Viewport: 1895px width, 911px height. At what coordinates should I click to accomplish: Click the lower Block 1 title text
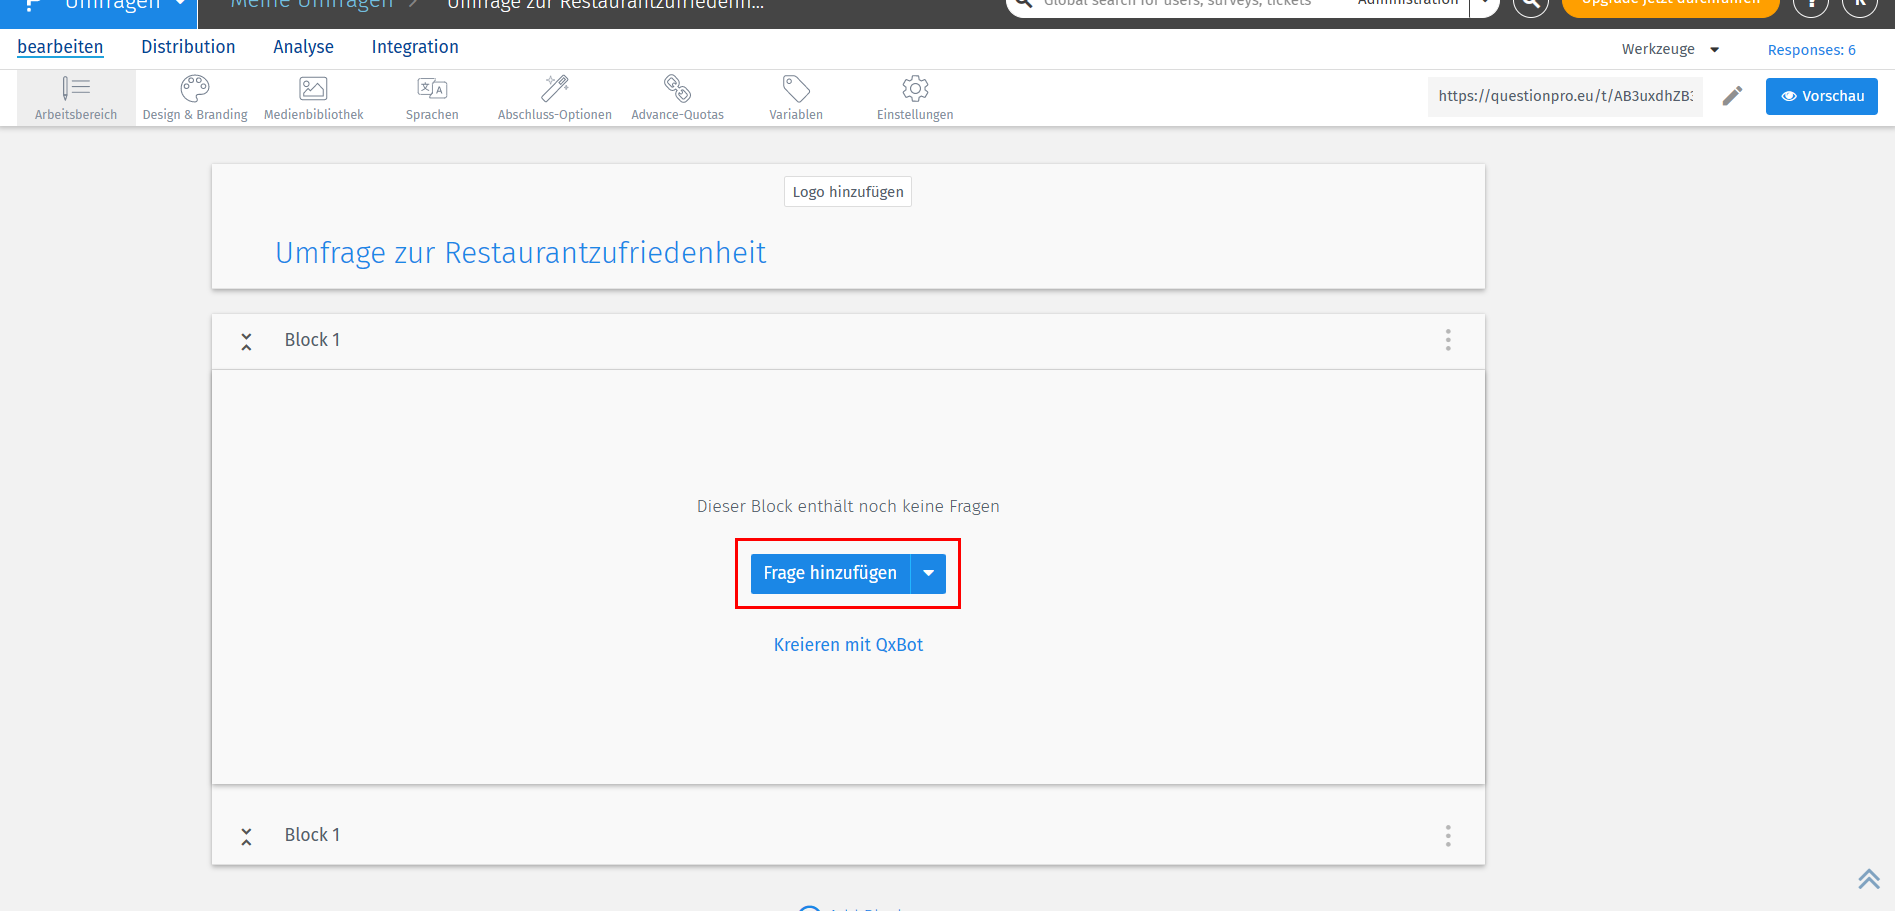tap(312, 835)
